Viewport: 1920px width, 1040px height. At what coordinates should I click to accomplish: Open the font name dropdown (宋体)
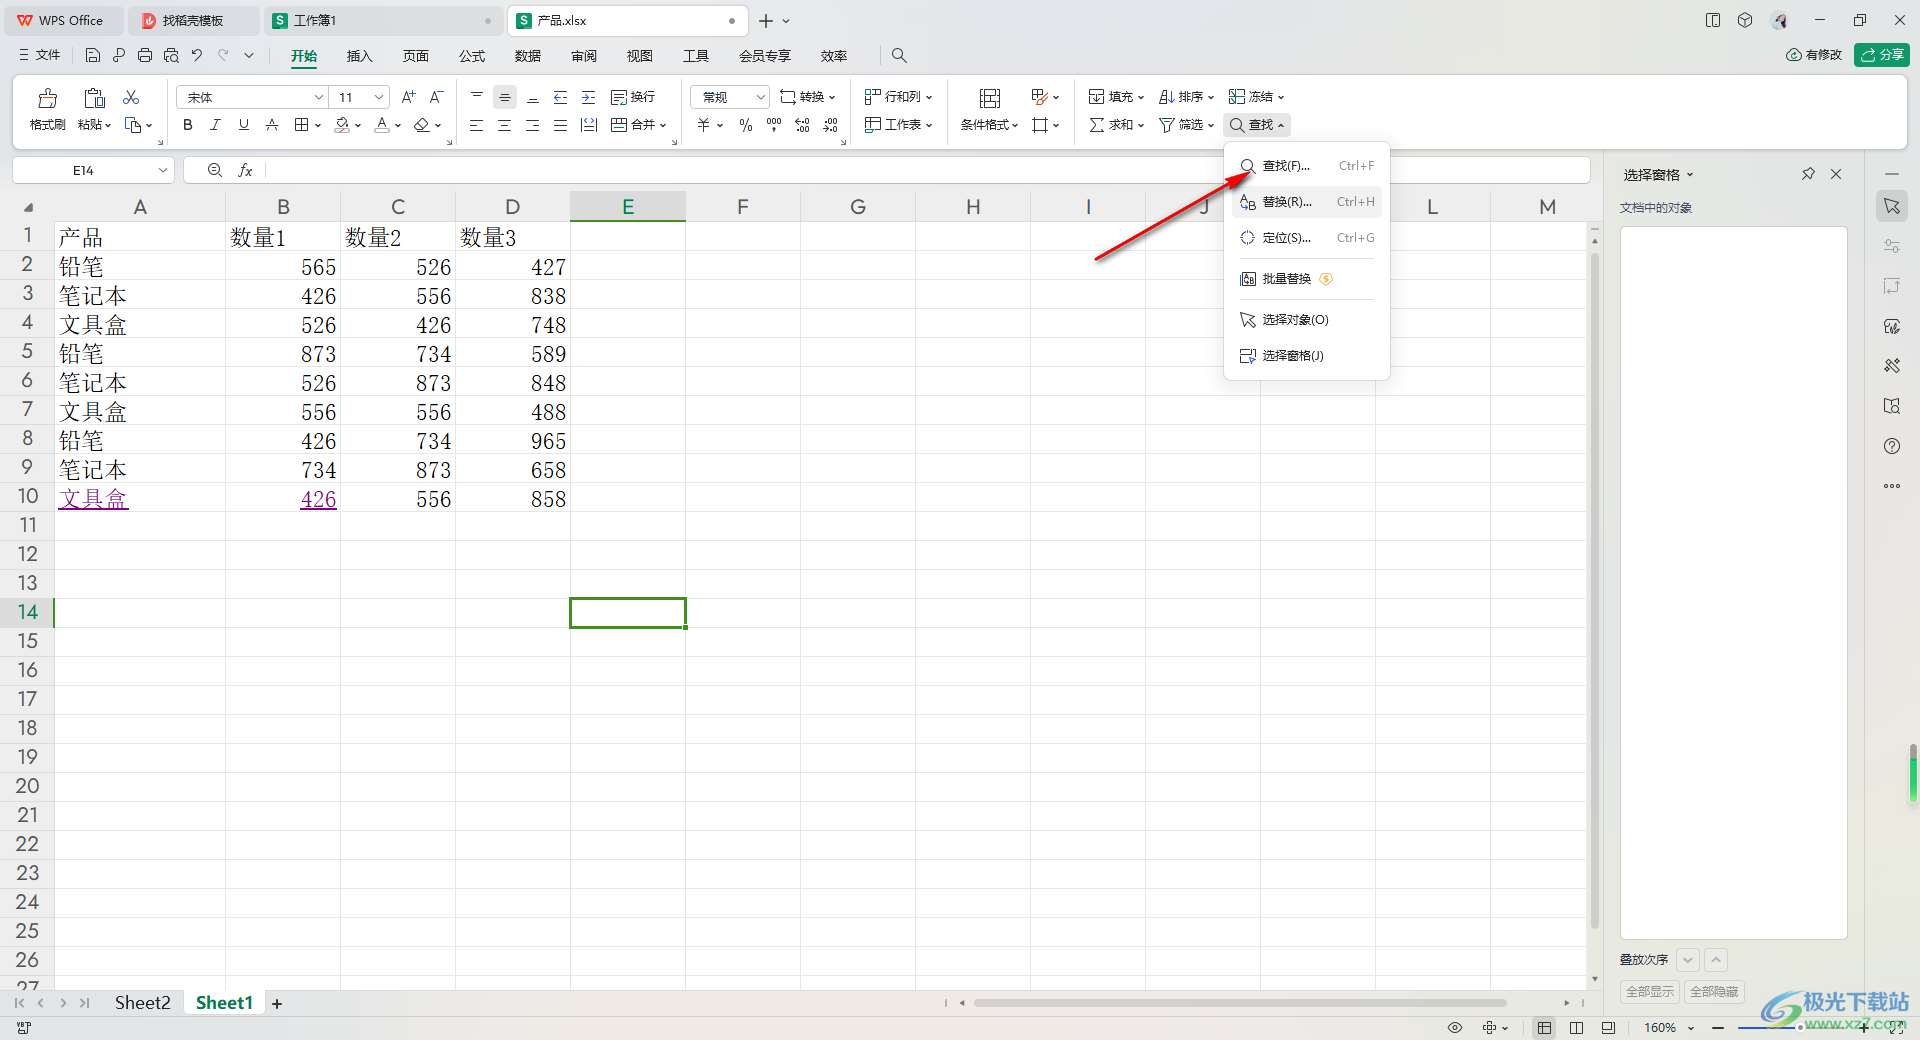click(x=319, y=97)
